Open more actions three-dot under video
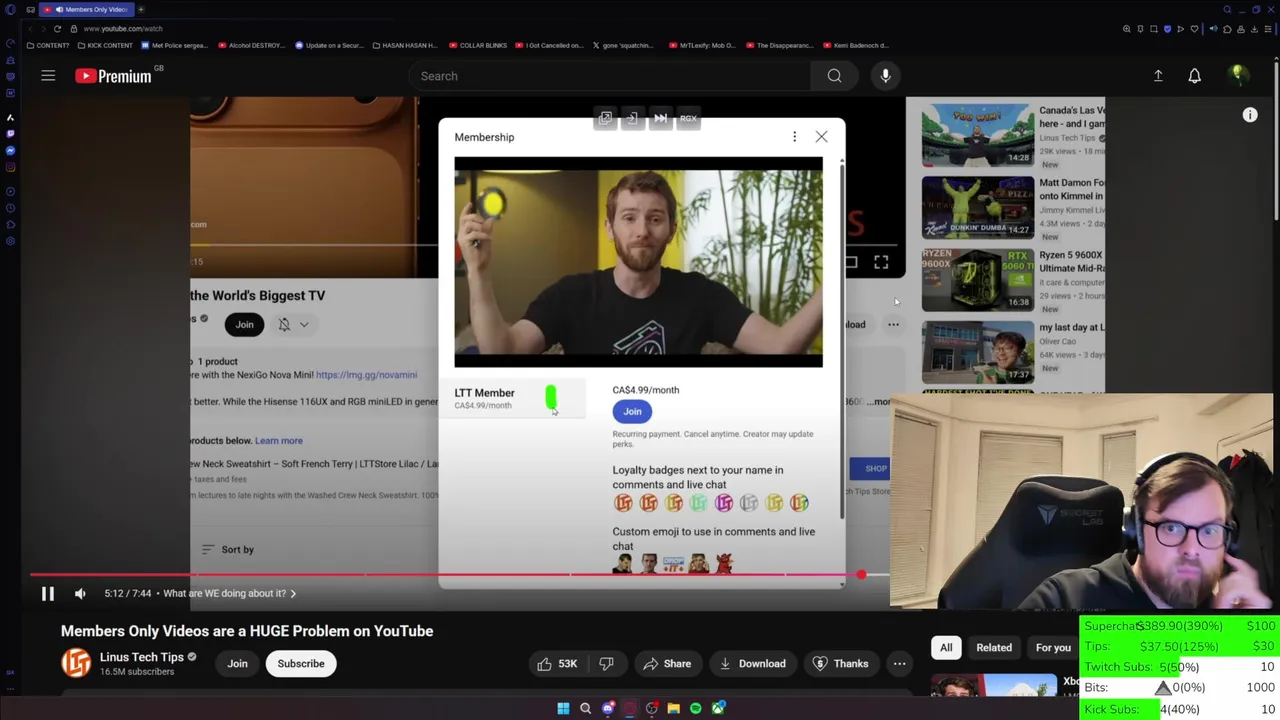 click(899, 664)
